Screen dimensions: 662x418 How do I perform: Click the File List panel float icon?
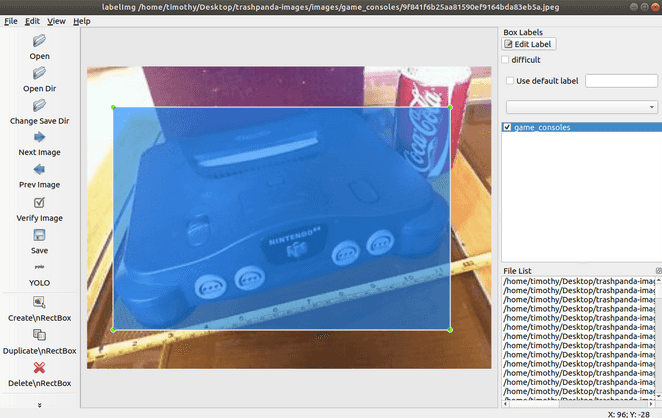tap(659, 271)
